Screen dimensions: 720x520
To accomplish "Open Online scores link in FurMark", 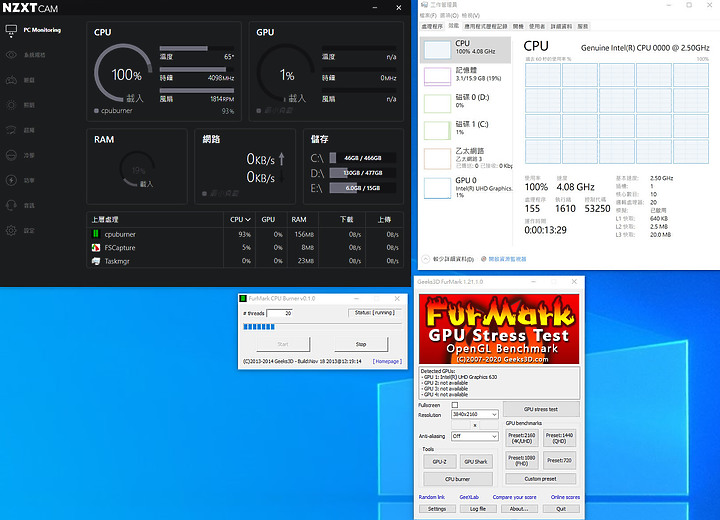I will [x=565, y=497].
